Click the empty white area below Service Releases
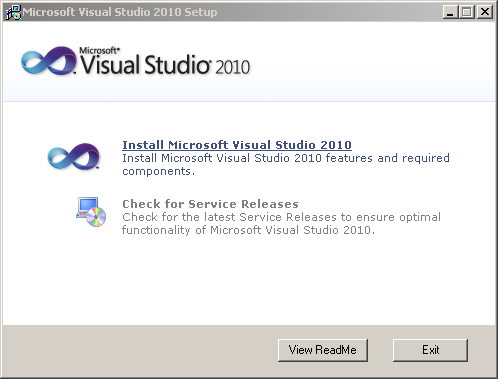The image size is (498, 379). (249, 280)
